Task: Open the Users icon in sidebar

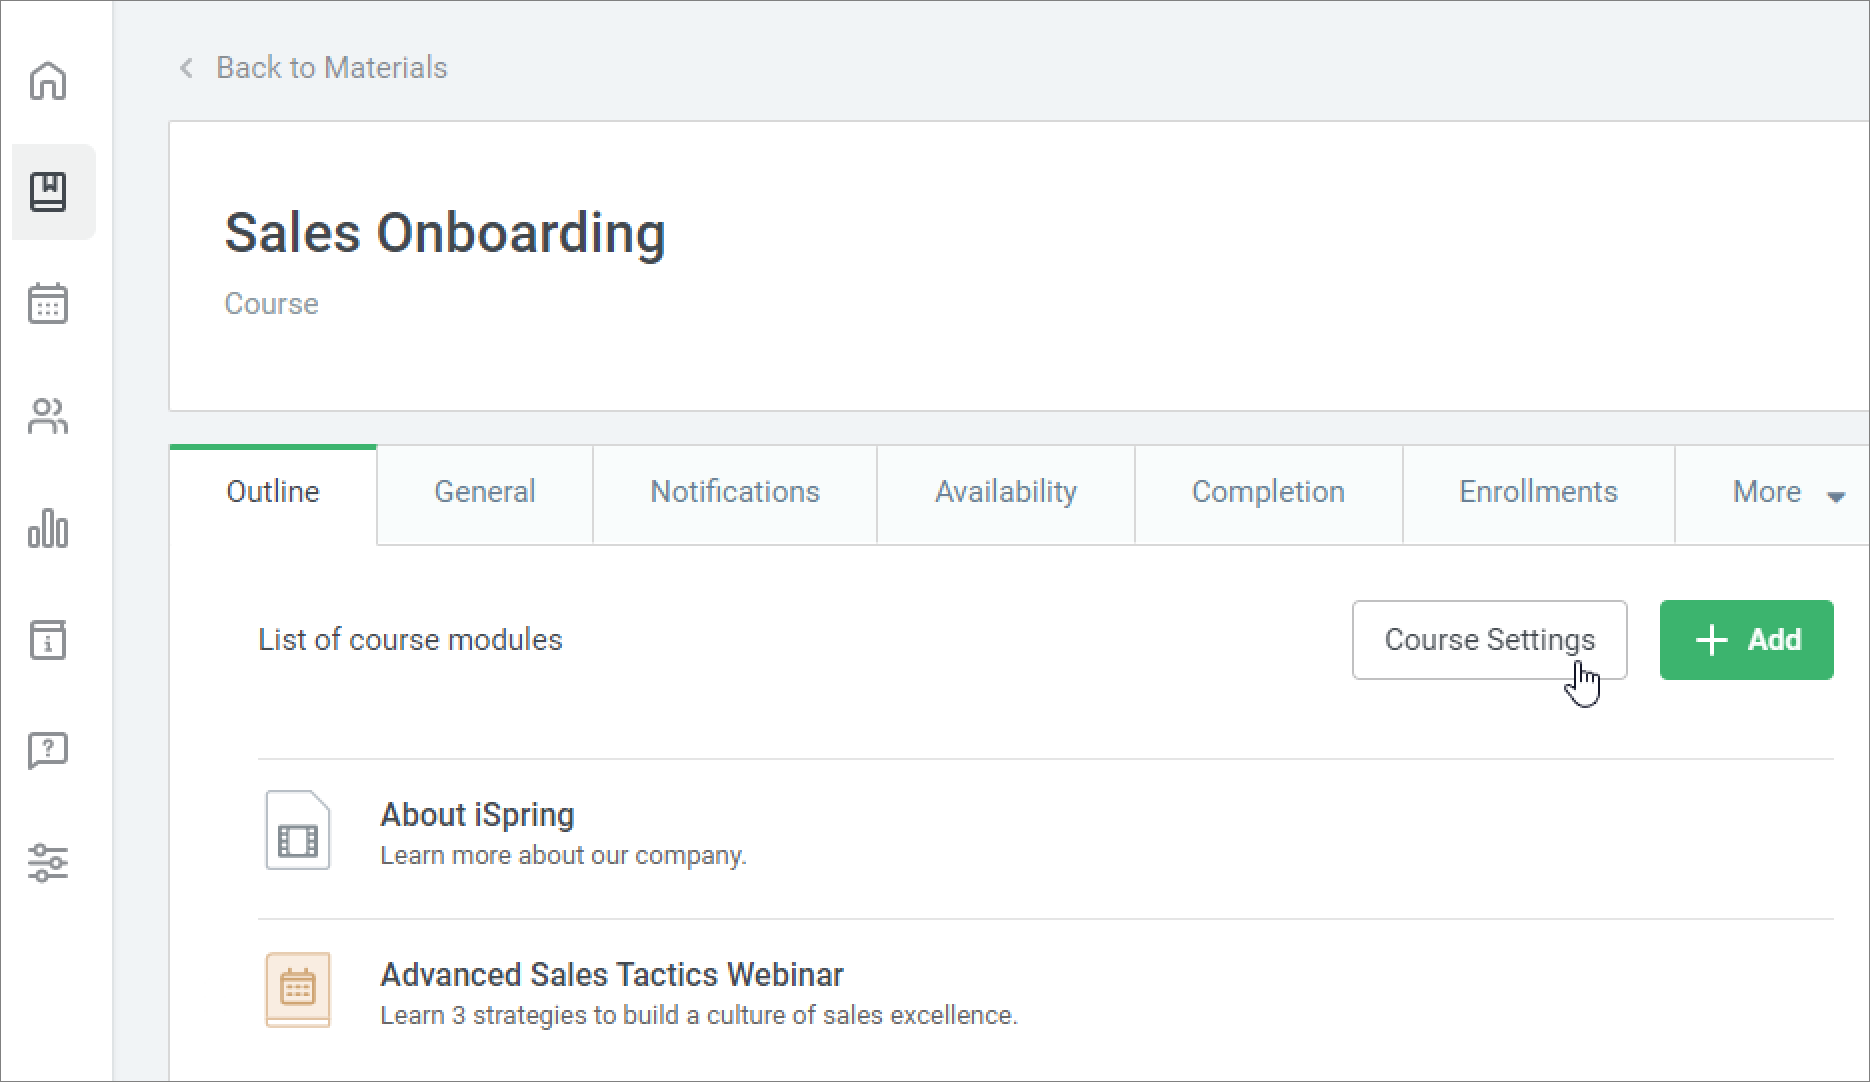Action: coord(48,416)
